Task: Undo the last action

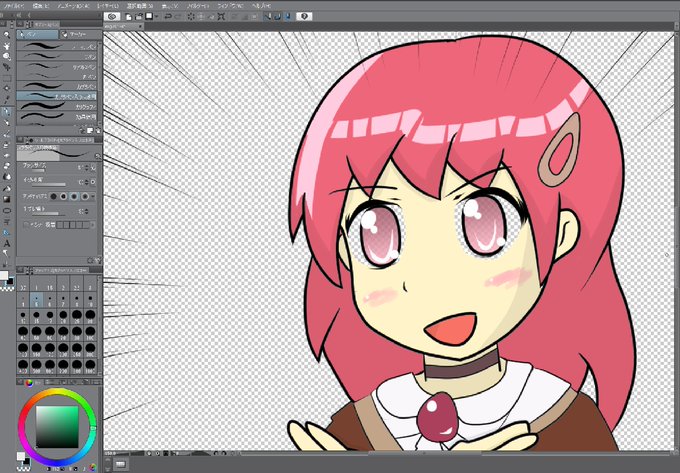Action: [x=169, y=16]
